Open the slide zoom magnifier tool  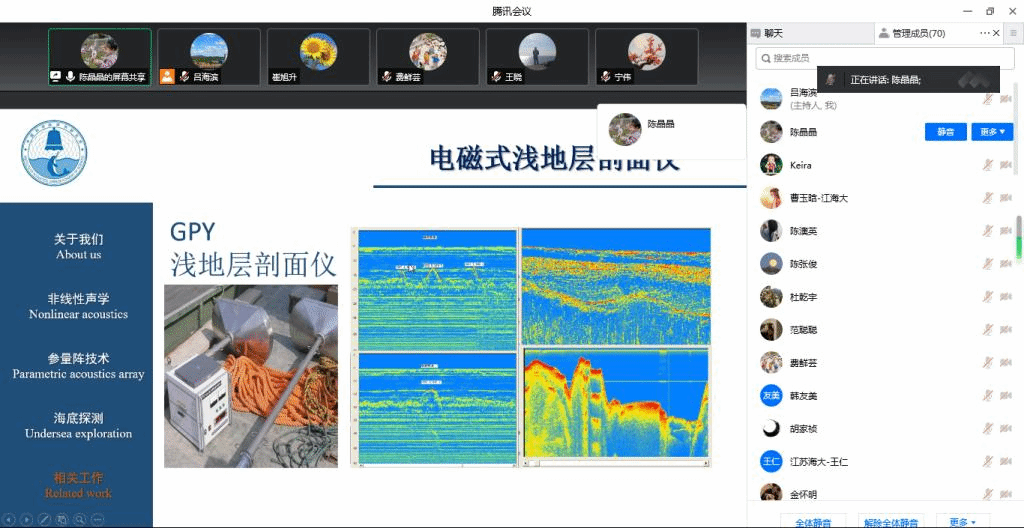80,519
